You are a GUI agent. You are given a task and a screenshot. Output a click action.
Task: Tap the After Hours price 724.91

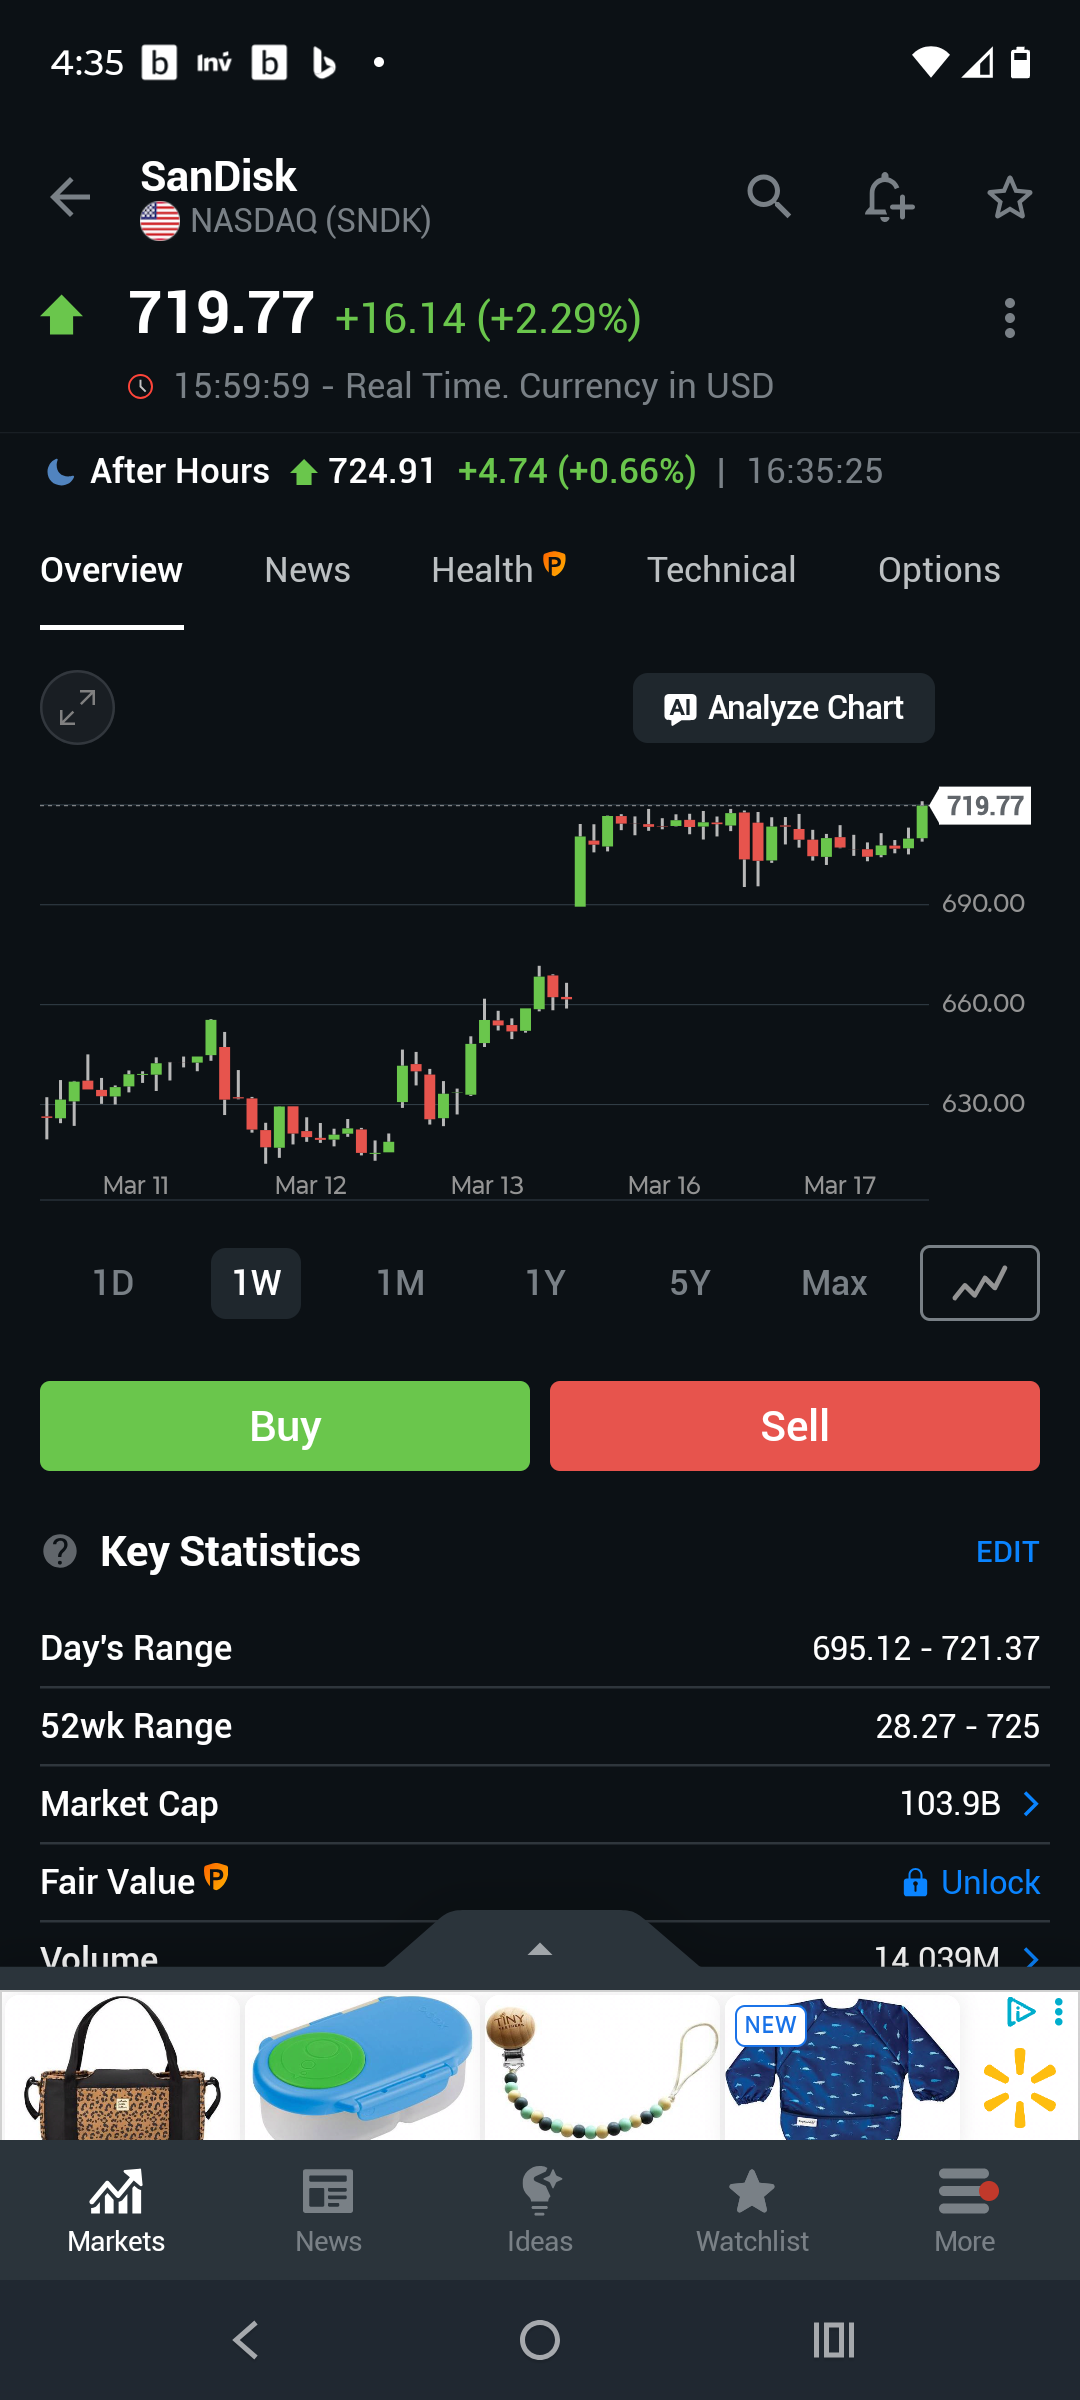coord(382,471)
